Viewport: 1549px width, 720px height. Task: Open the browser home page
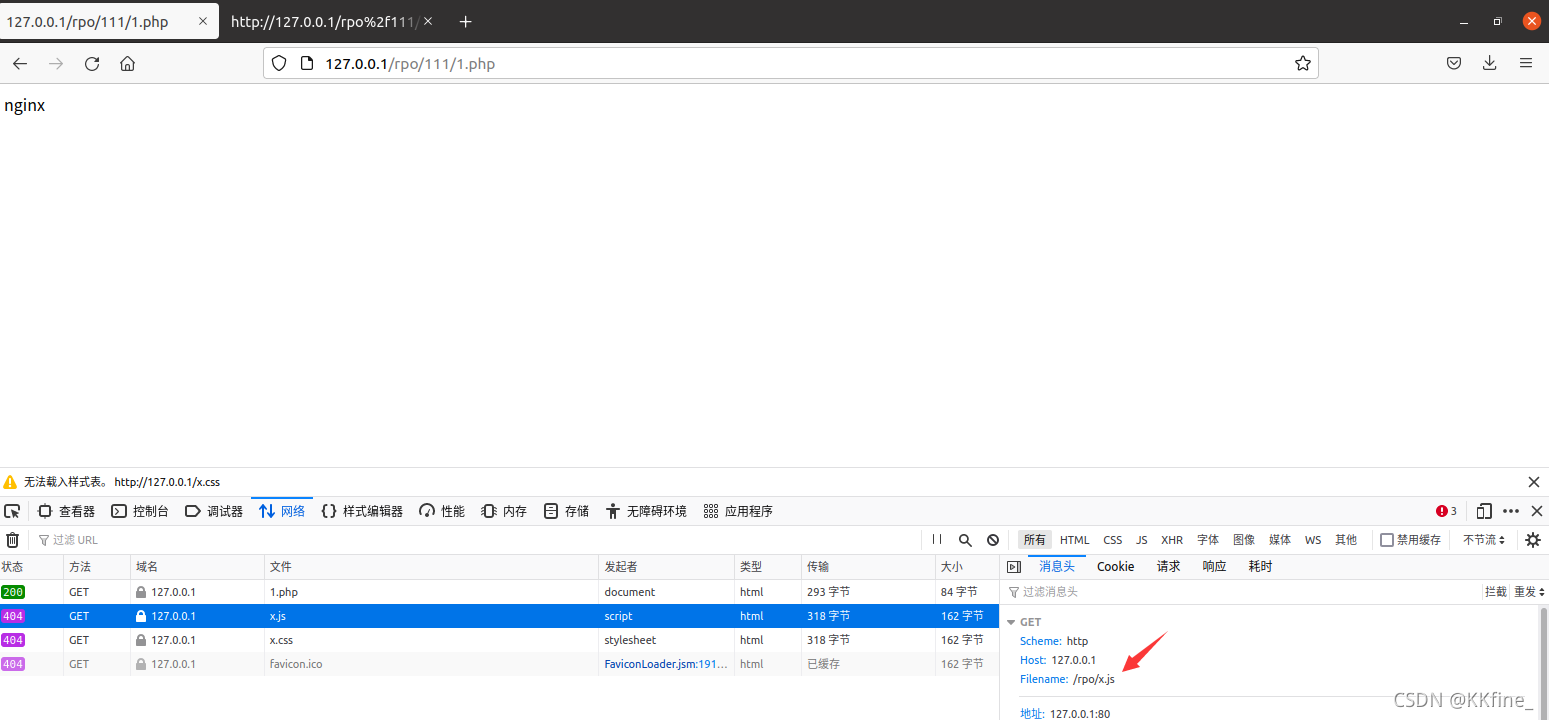point(127,63)
